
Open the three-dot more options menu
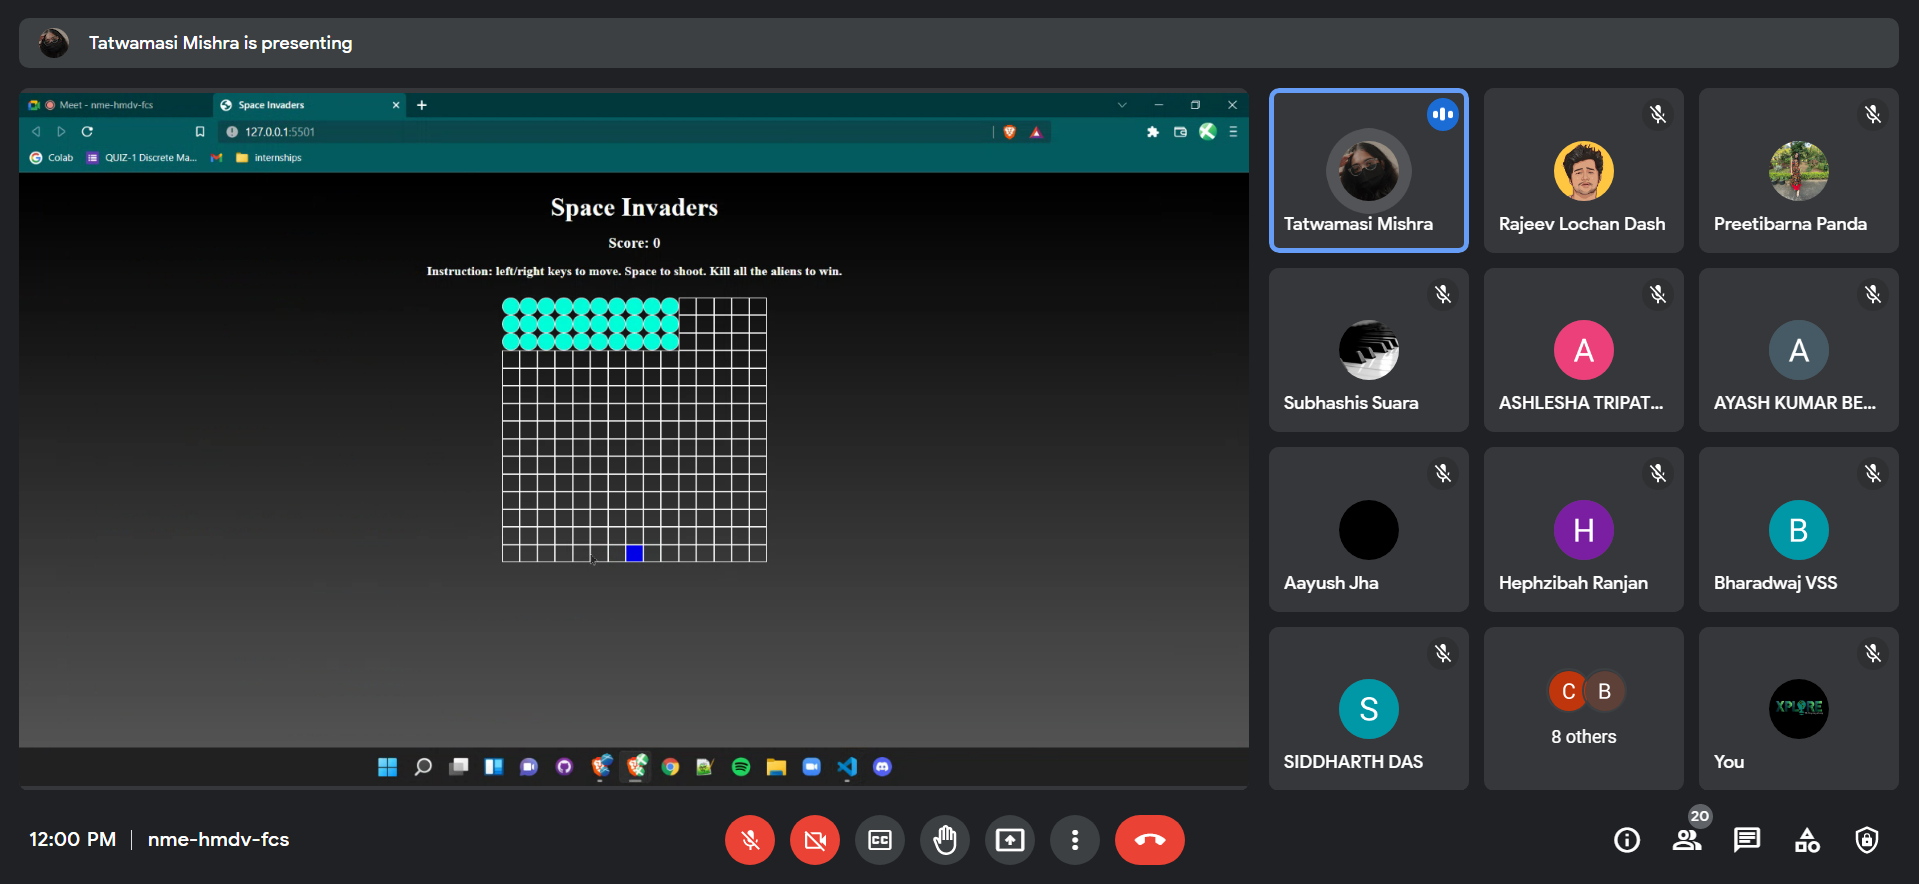pos(1075,840)
